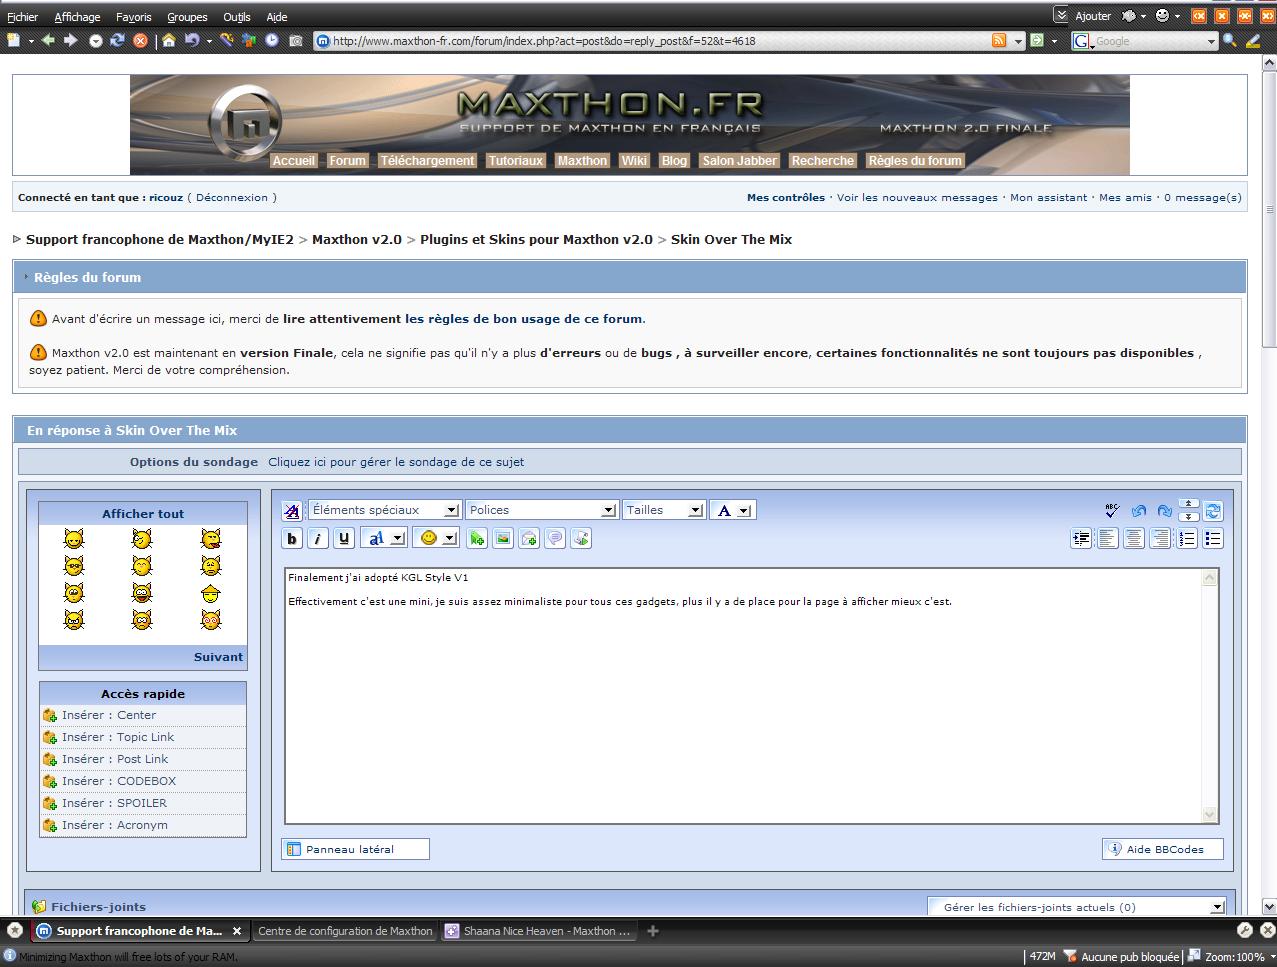Expand the Règles du forum section

click(87, 277)
